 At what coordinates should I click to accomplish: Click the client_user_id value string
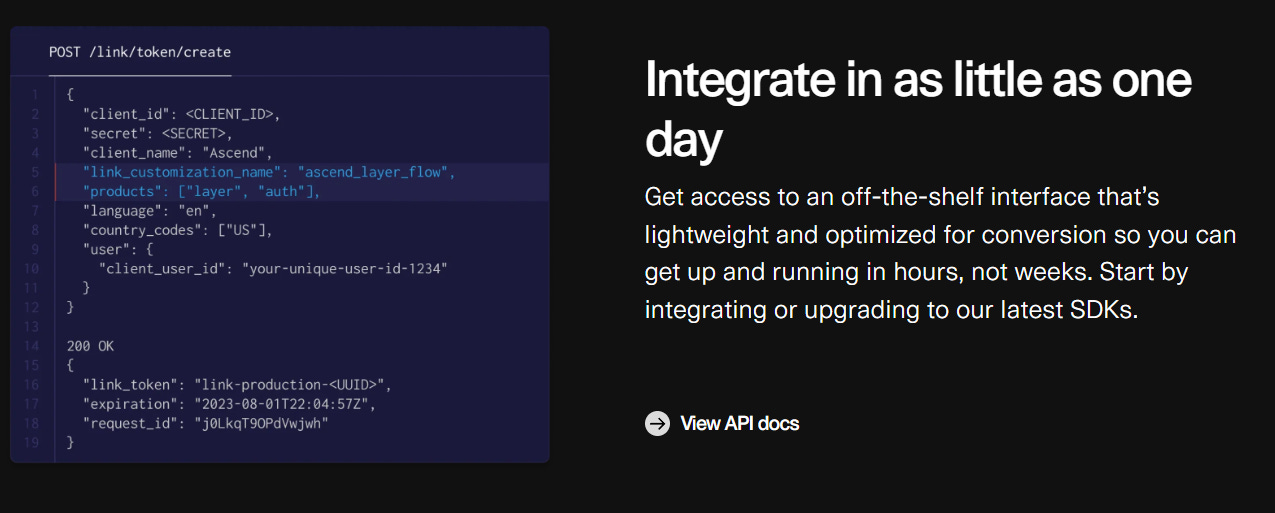pyautogui.click(x=345, y=269)
